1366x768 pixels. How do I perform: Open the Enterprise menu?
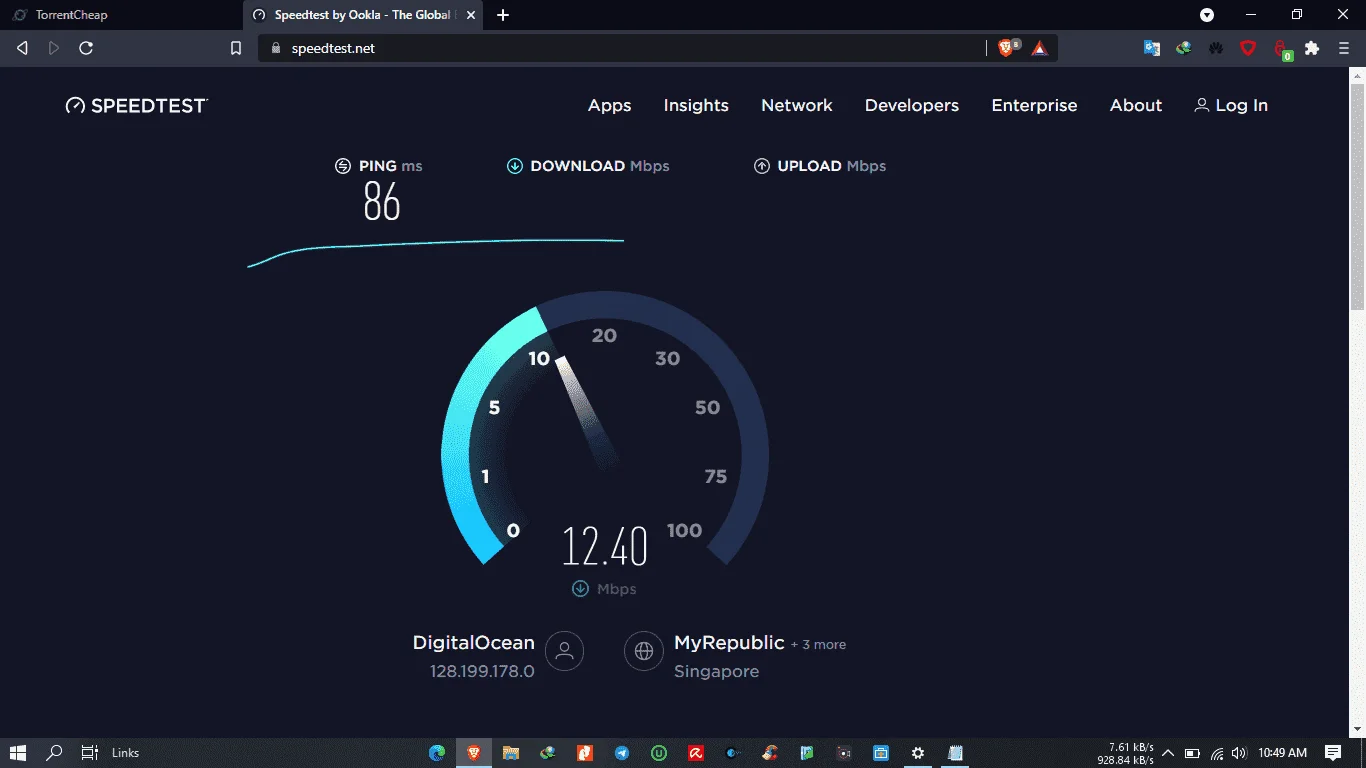point(1034,105)
